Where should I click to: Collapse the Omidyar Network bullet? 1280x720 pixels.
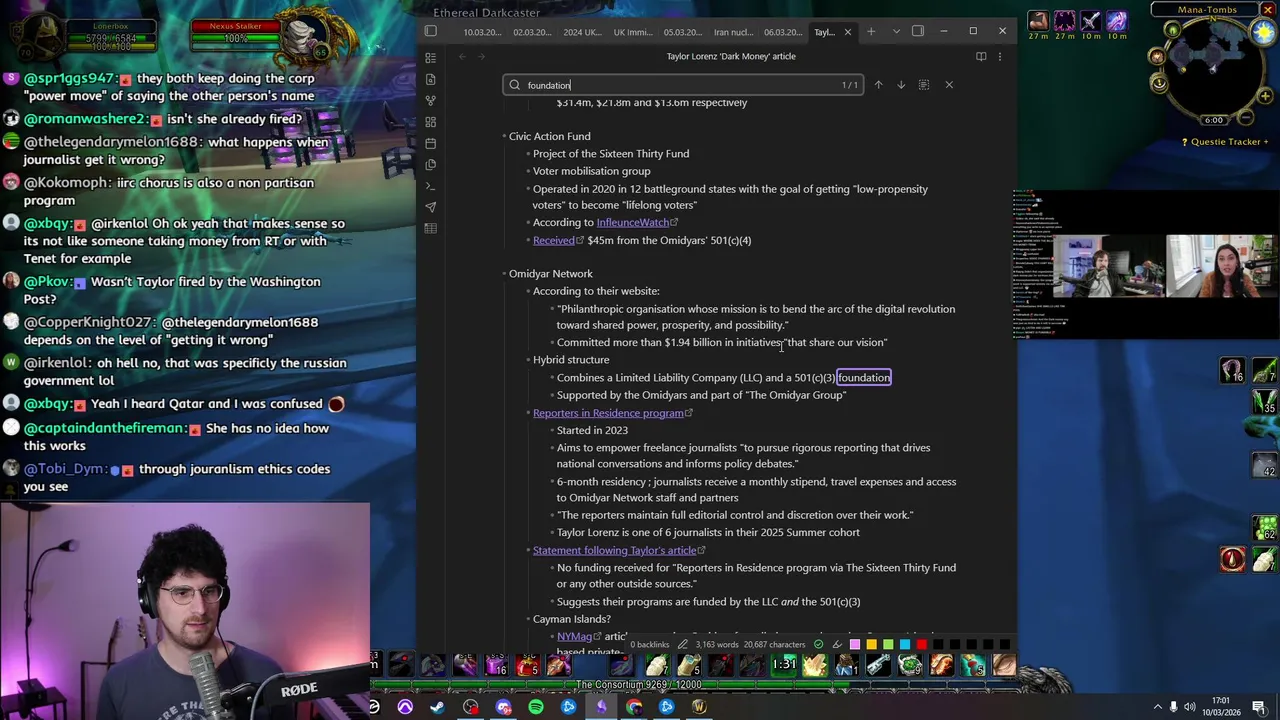coord(503,273)
